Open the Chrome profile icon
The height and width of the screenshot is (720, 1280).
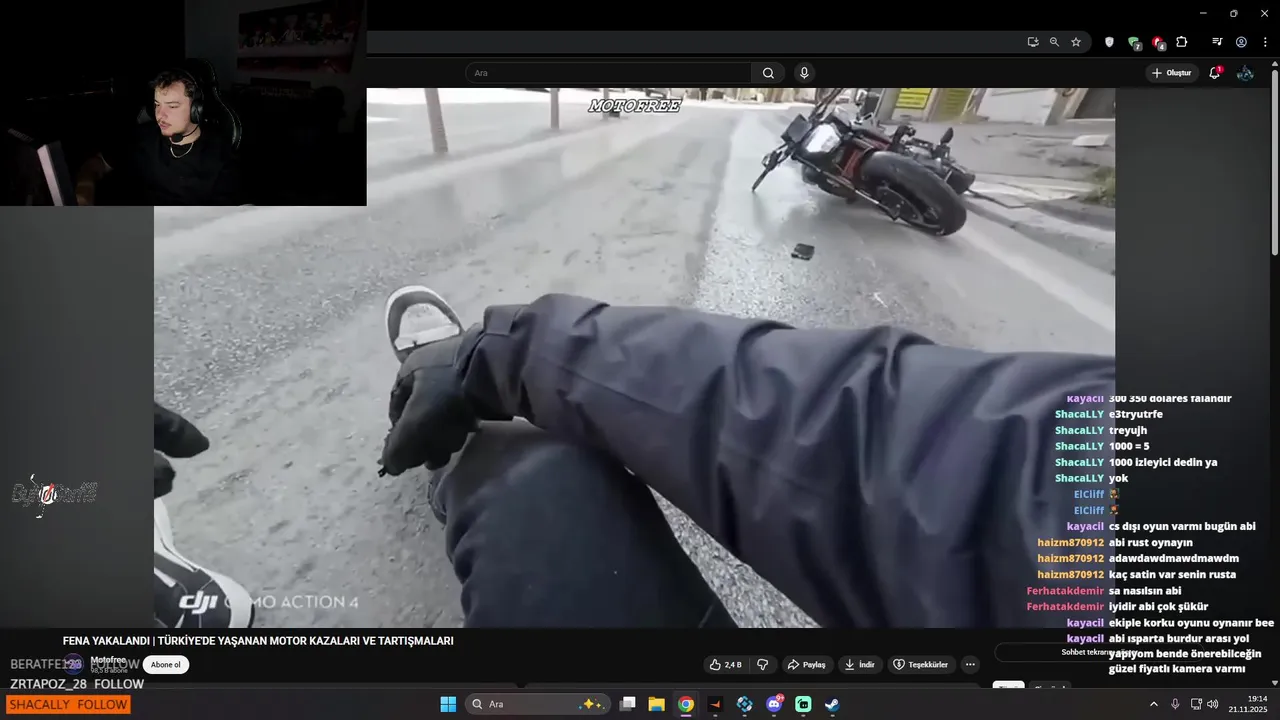pos(1241,42)
